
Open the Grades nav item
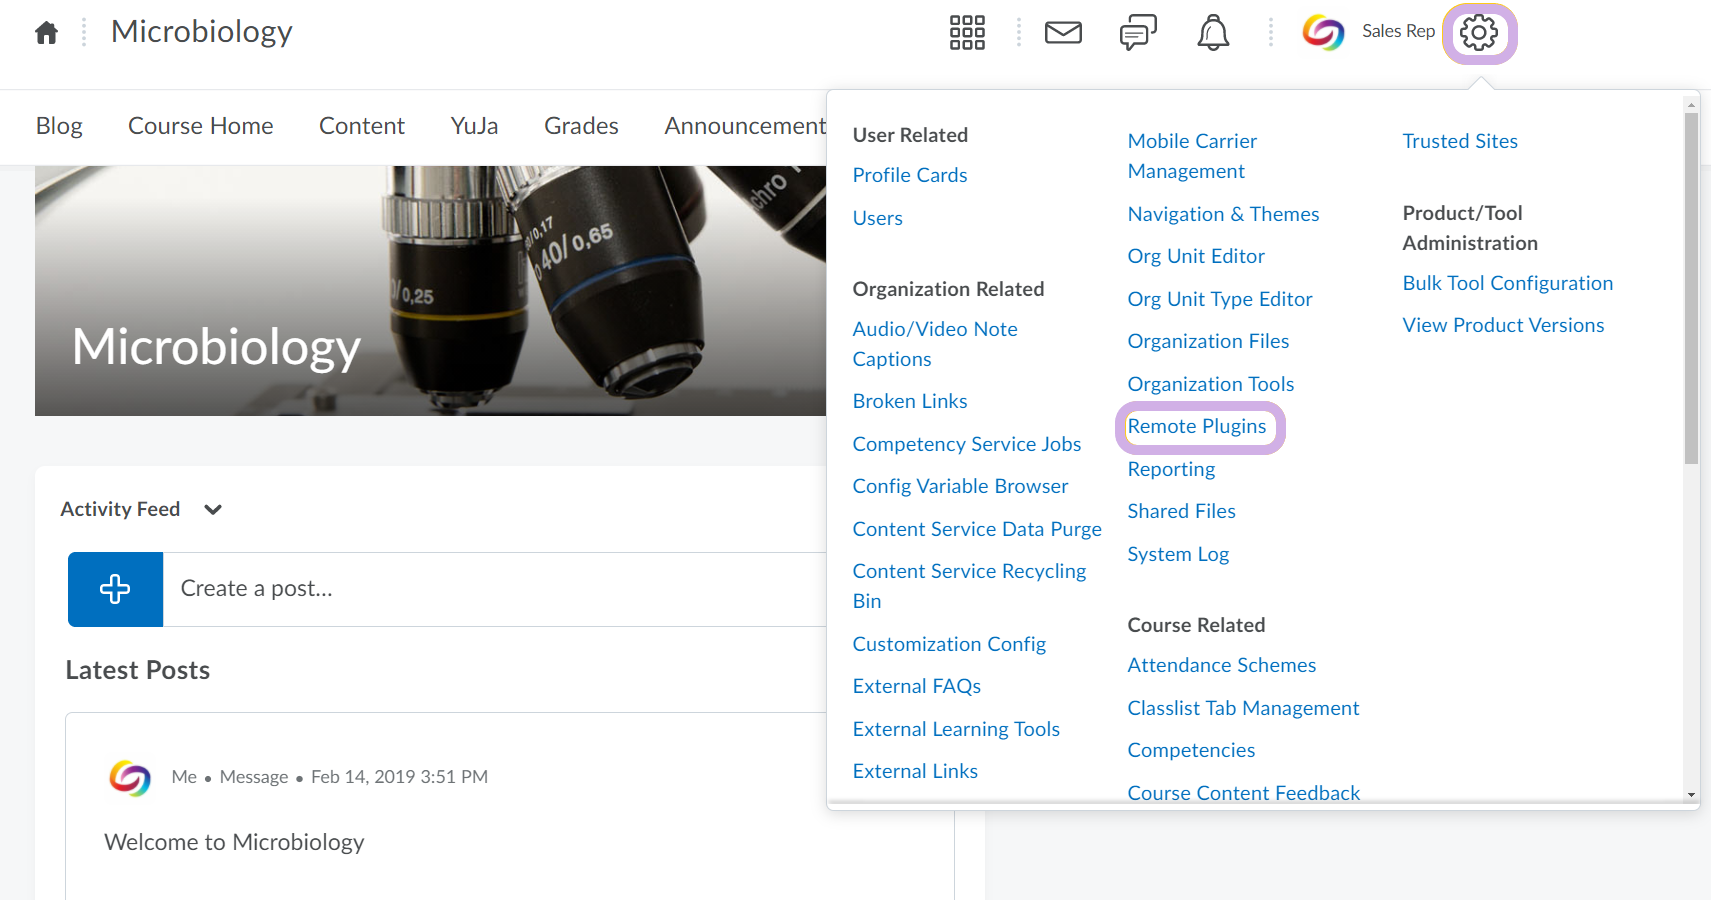point(581,126)
